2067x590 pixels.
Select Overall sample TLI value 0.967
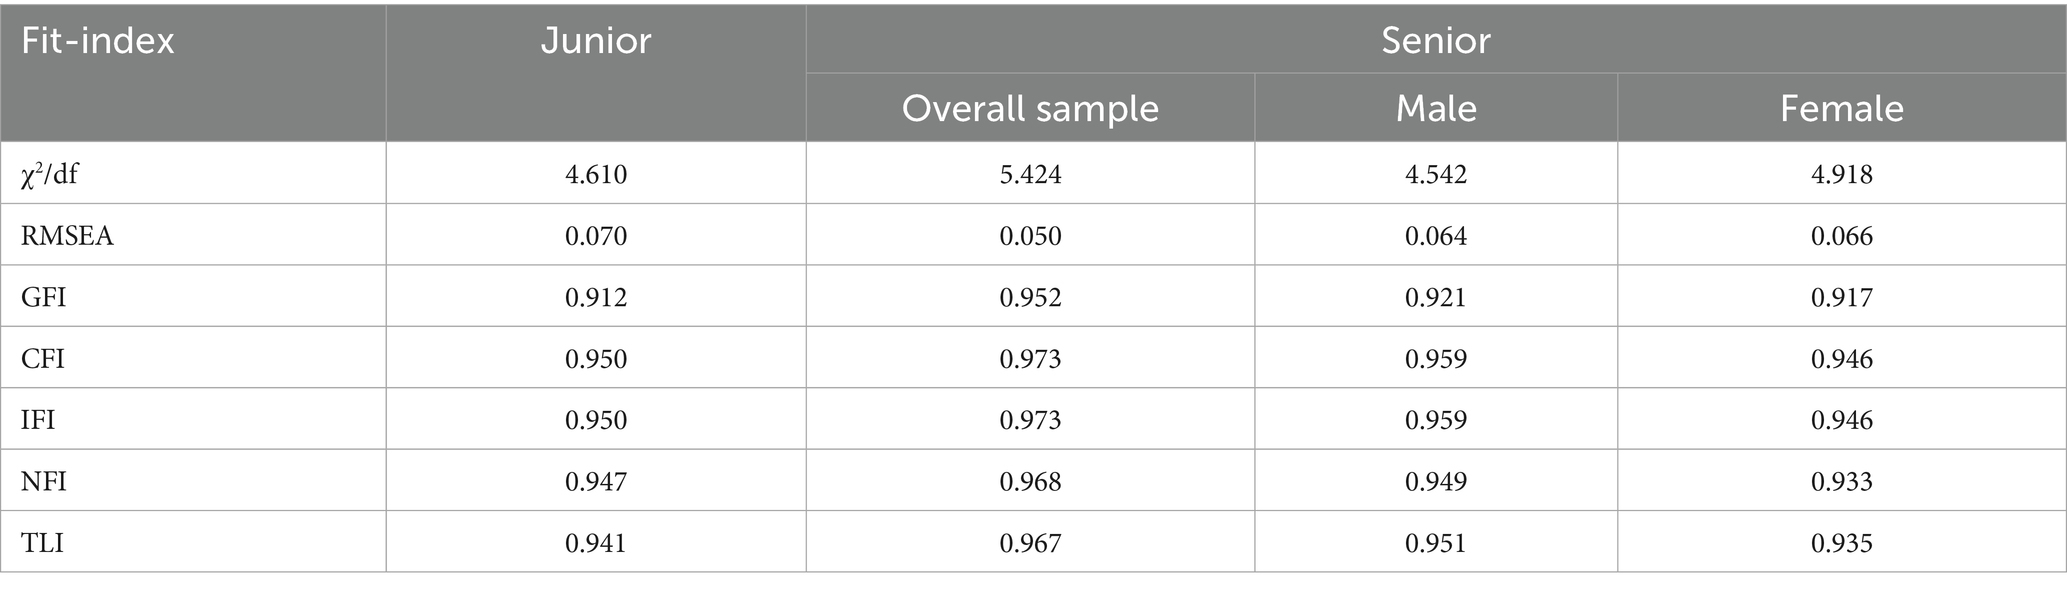click(x=1030, y=543)
